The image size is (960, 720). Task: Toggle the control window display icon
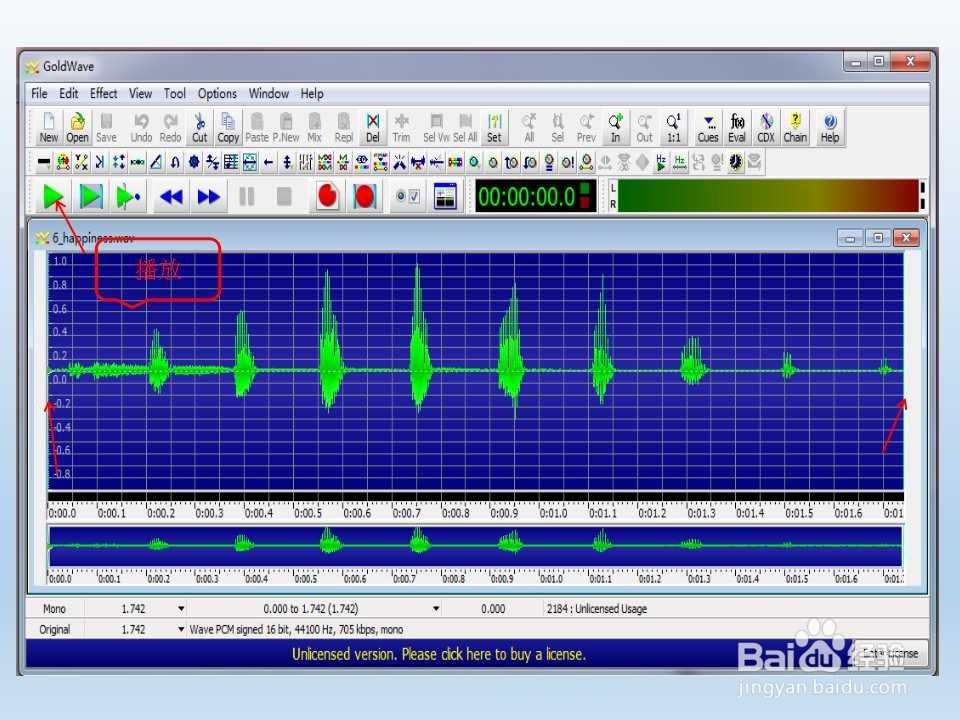click(445, 197)
